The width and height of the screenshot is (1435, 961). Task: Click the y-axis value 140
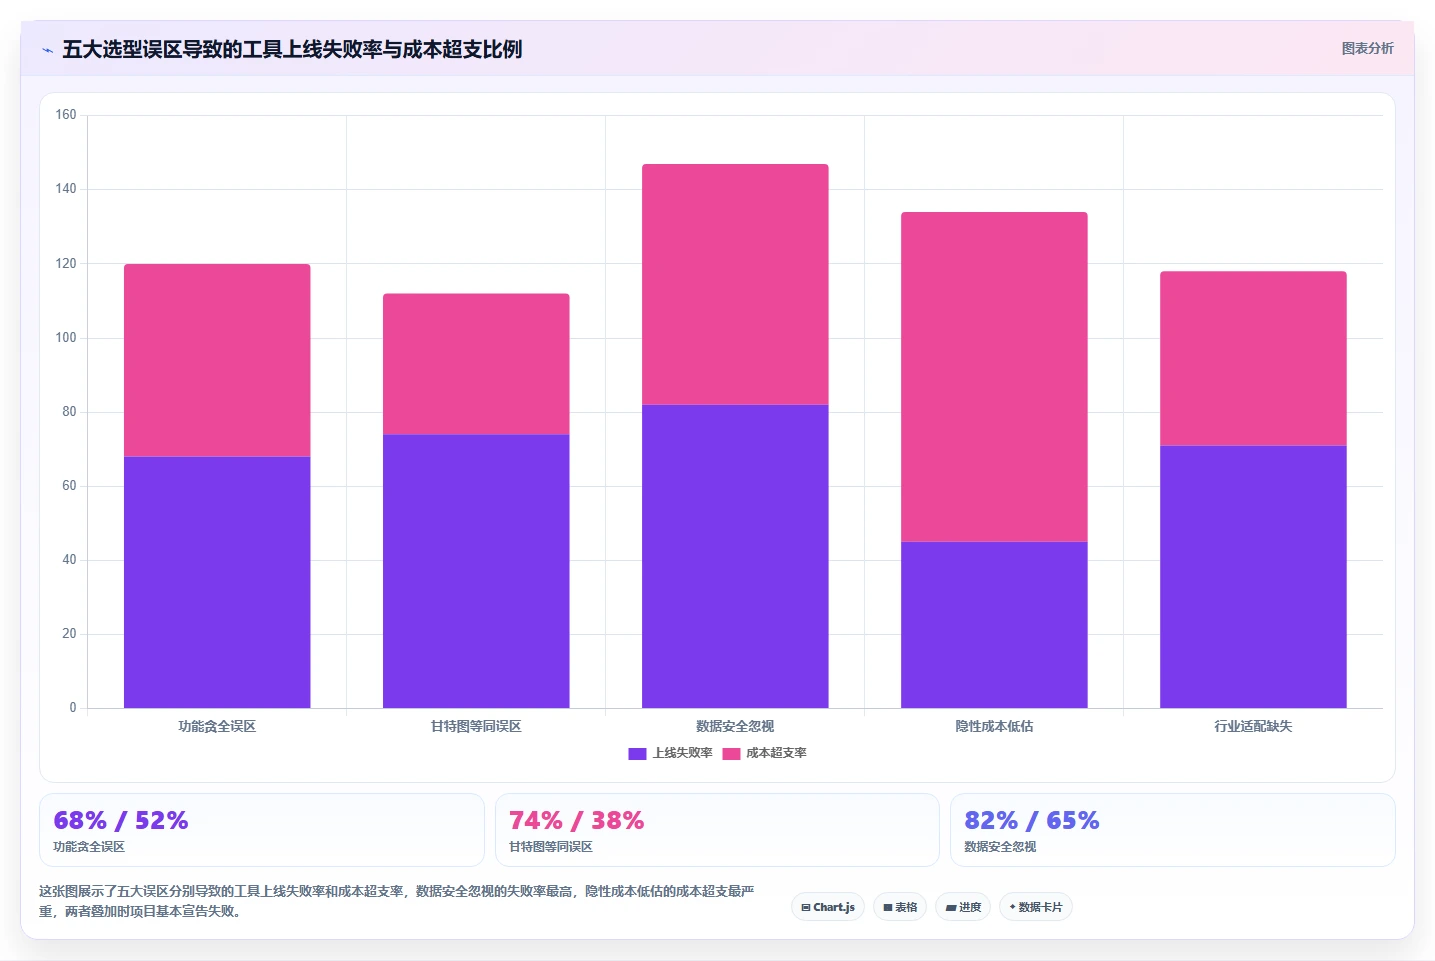coord(66,189)
